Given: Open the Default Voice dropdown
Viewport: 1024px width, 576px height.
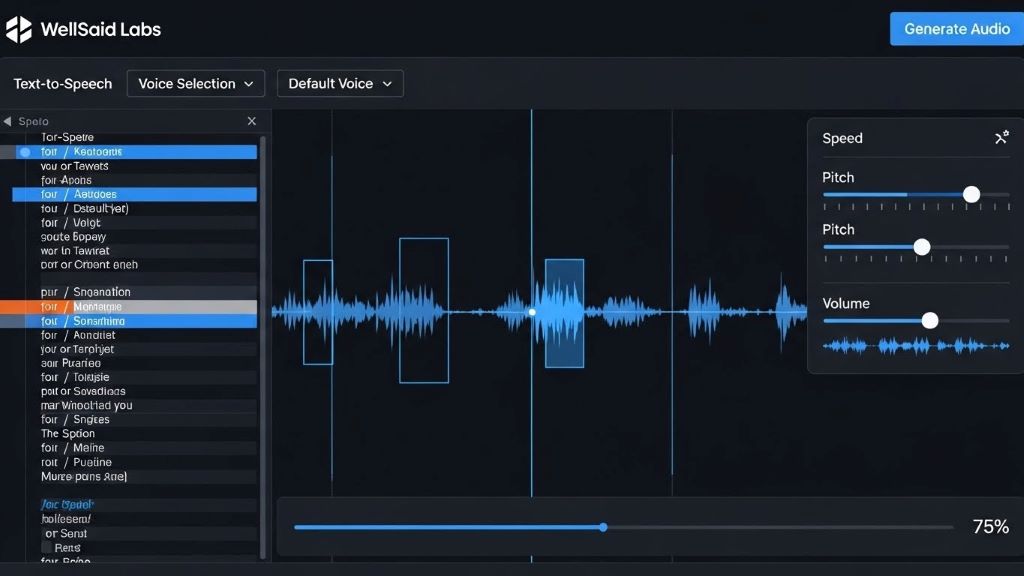Looking at the screenshot, I should pos(339,84).
